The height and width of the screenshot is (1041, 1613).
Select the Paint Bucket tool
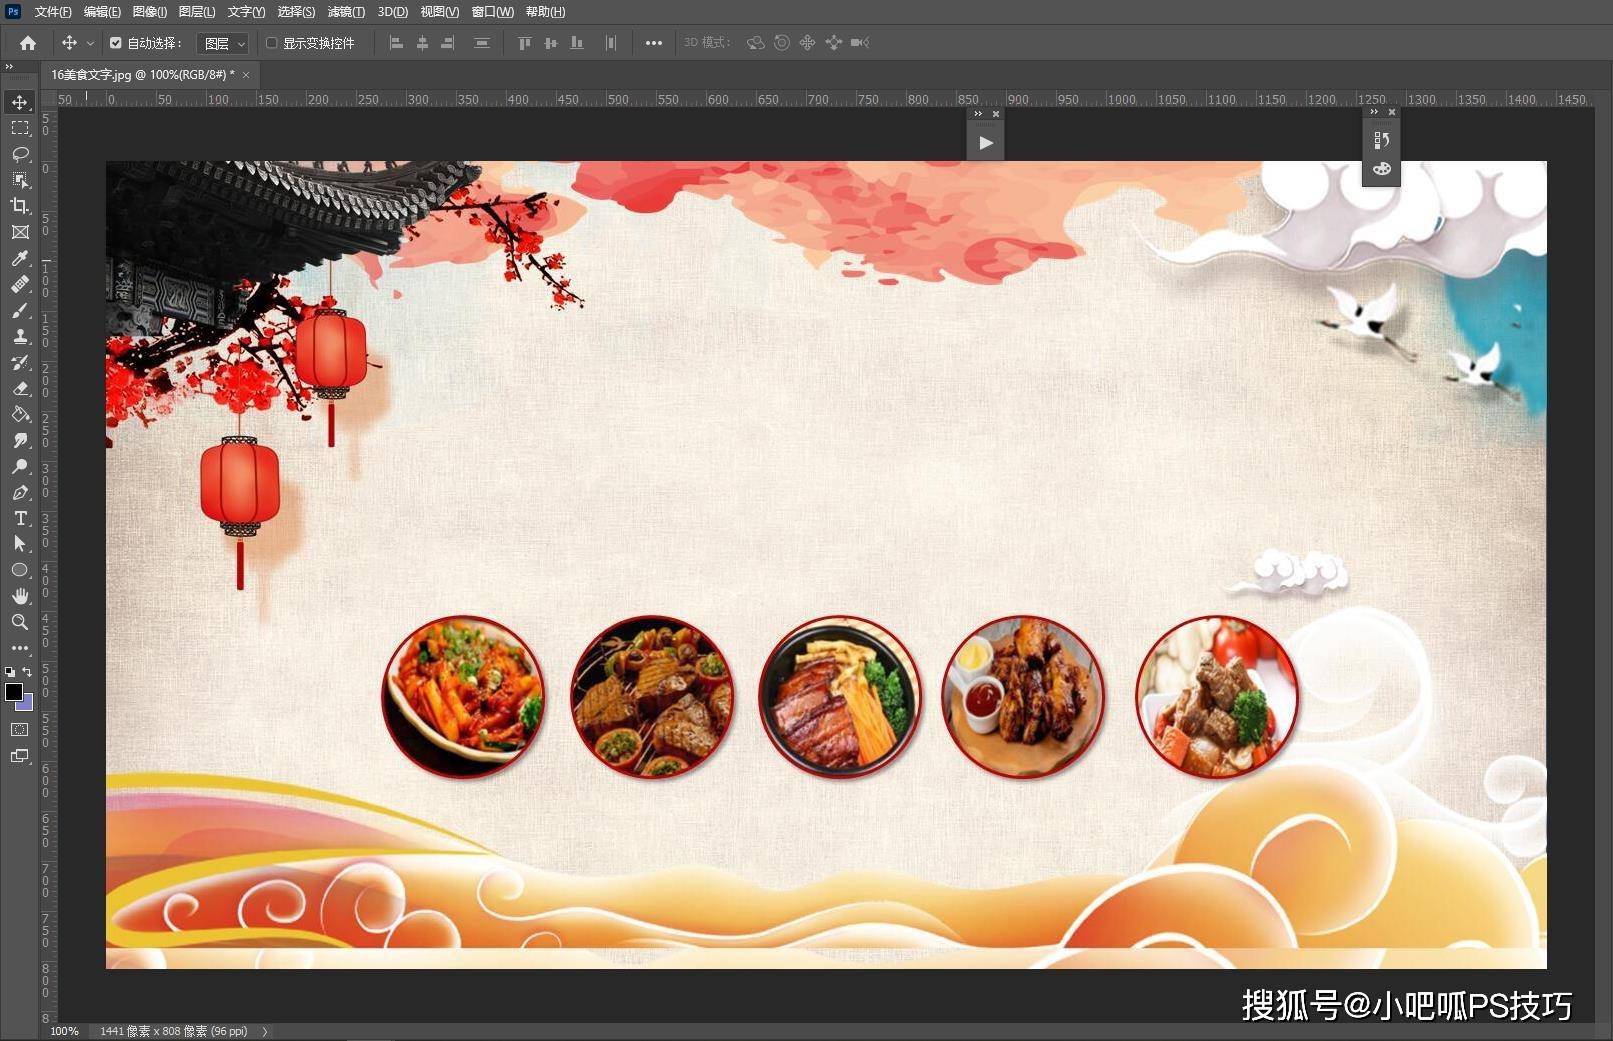(x=19, y=414)
